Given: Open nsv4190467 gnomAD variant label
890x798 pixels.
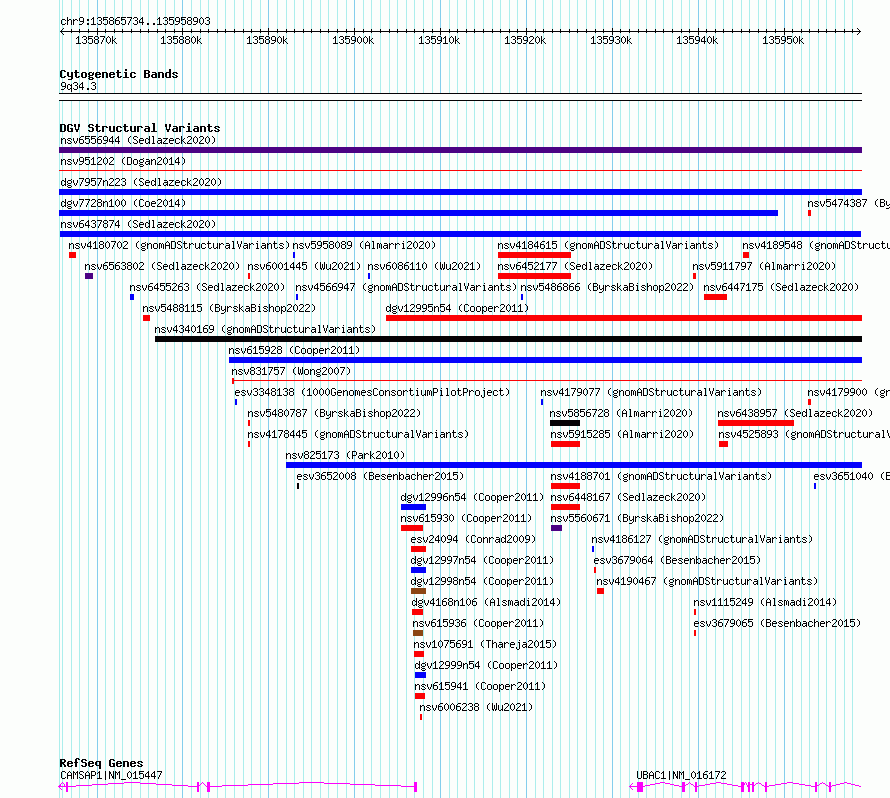Looking at the screenshot, I should pos(707,581).
